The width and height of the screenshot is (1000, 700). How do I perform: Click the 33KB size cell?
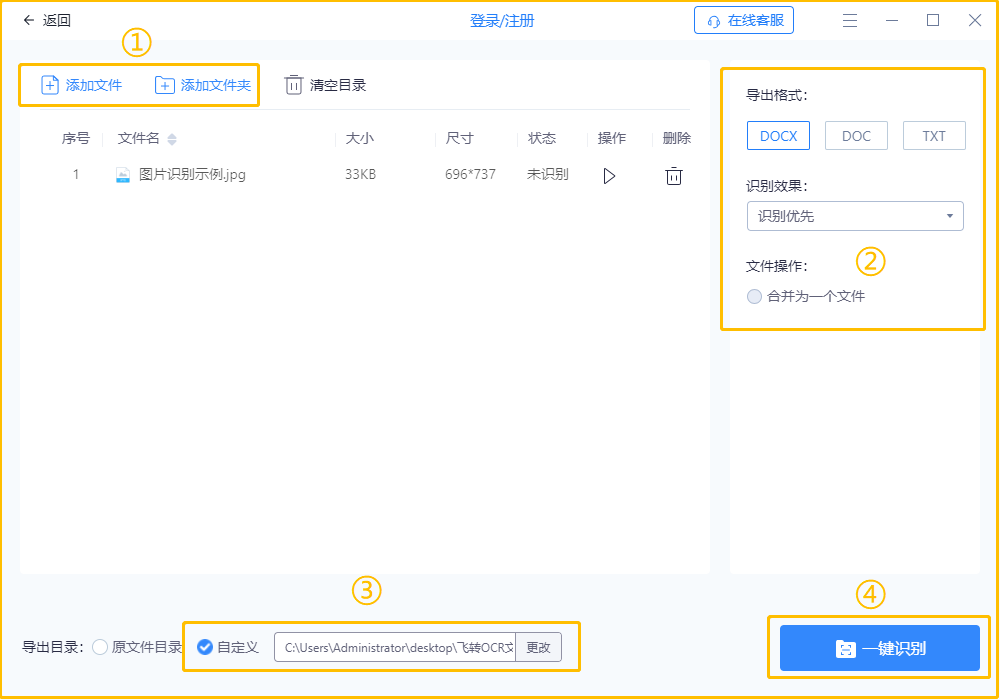click(360, 174)
